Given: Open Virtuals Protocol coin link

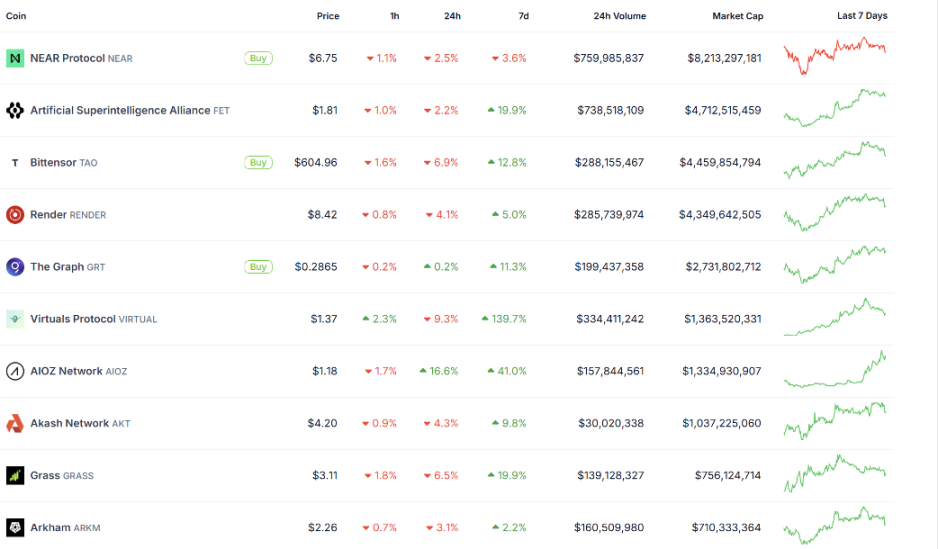Looking at the screenshot, I should pos(93,319).
